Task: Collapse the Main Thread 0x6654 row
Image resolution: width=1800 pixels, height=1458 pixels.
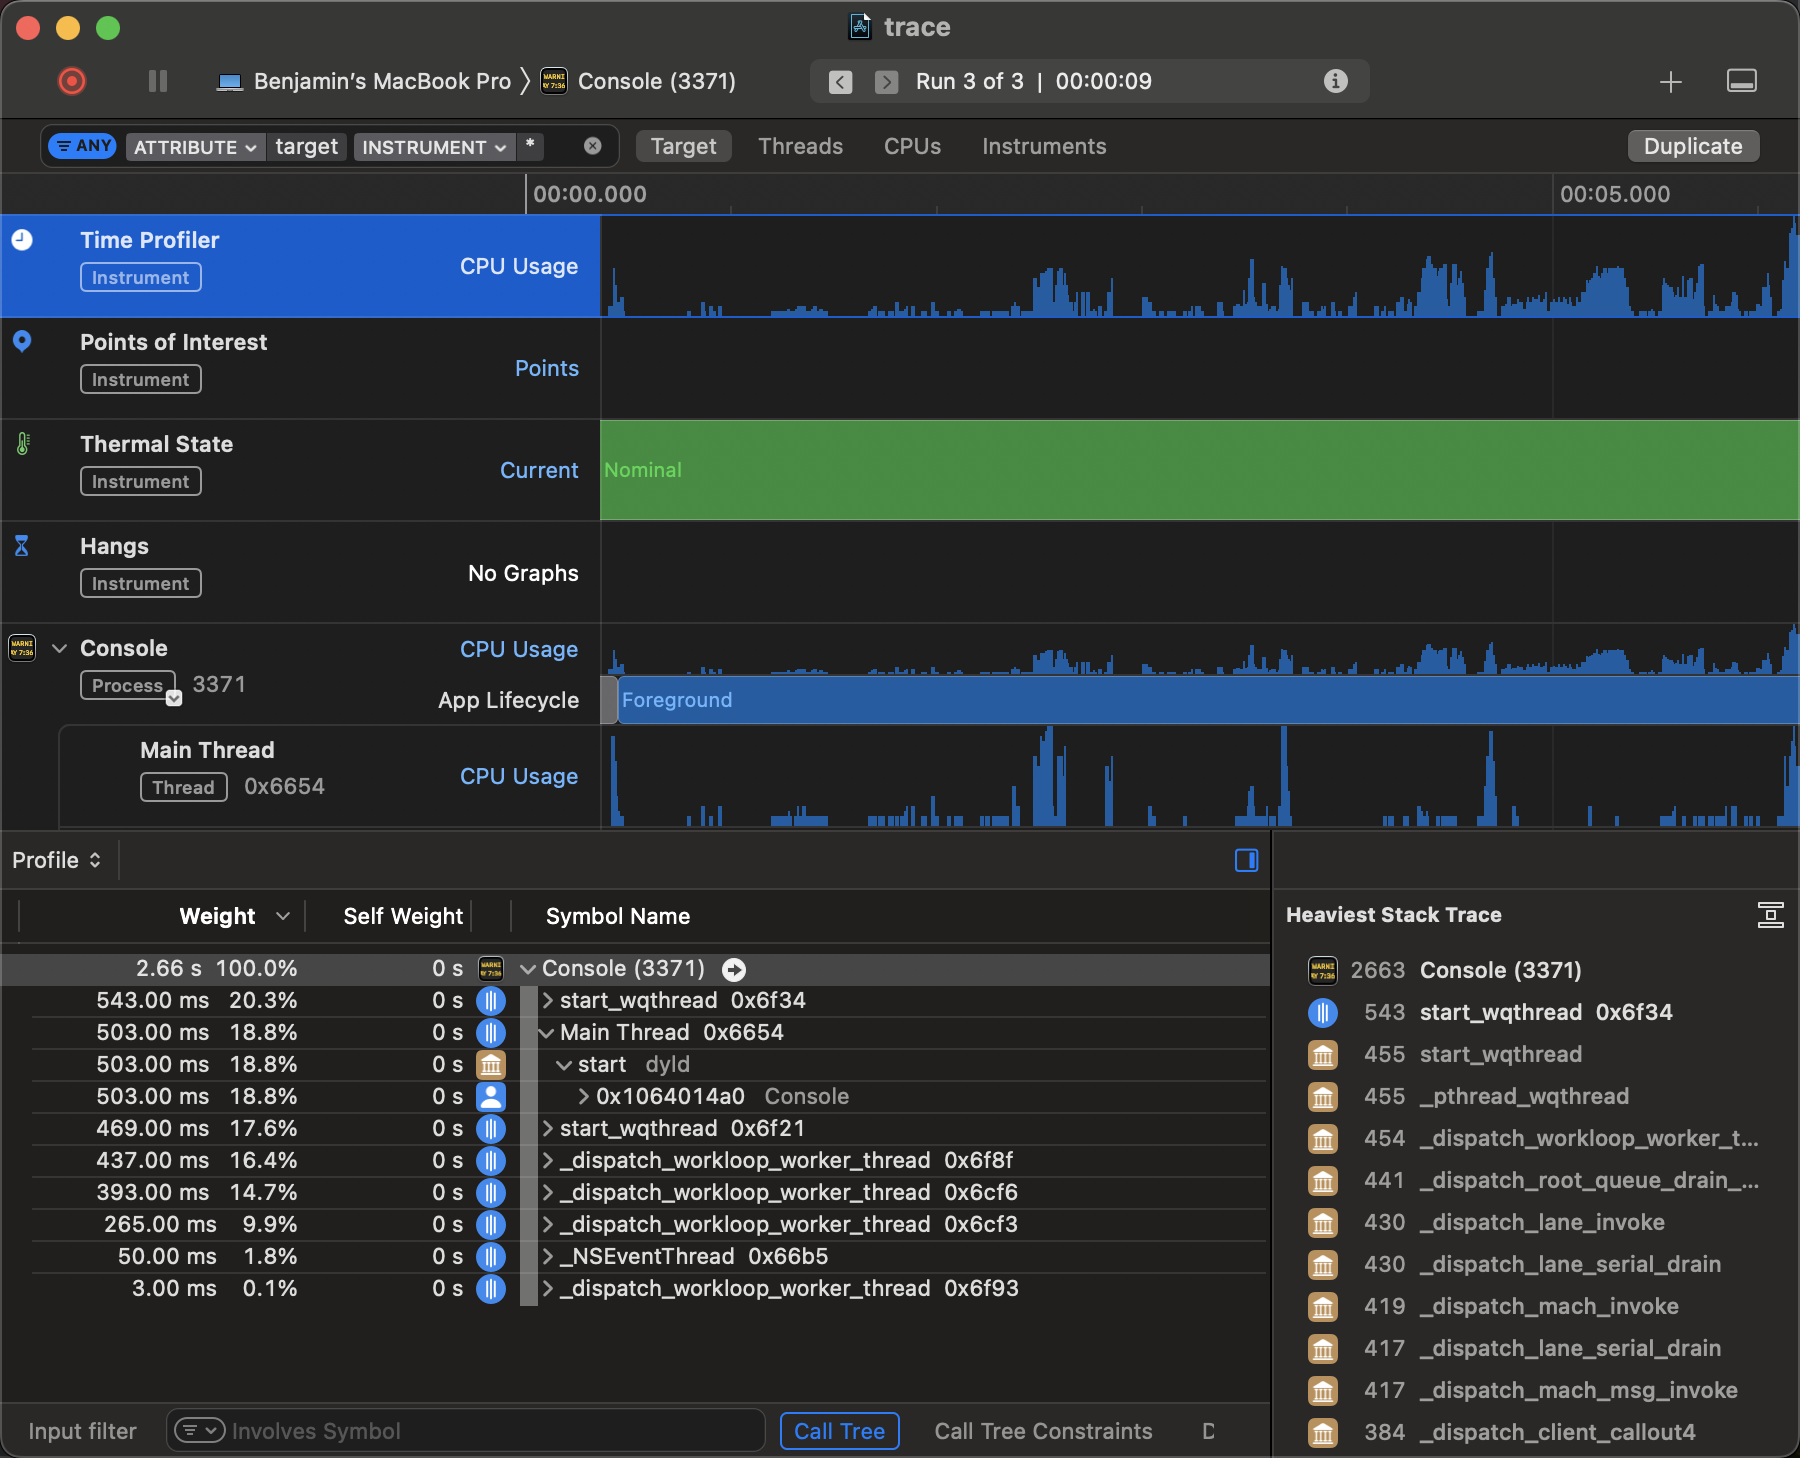Action: tap(546, 1033)
